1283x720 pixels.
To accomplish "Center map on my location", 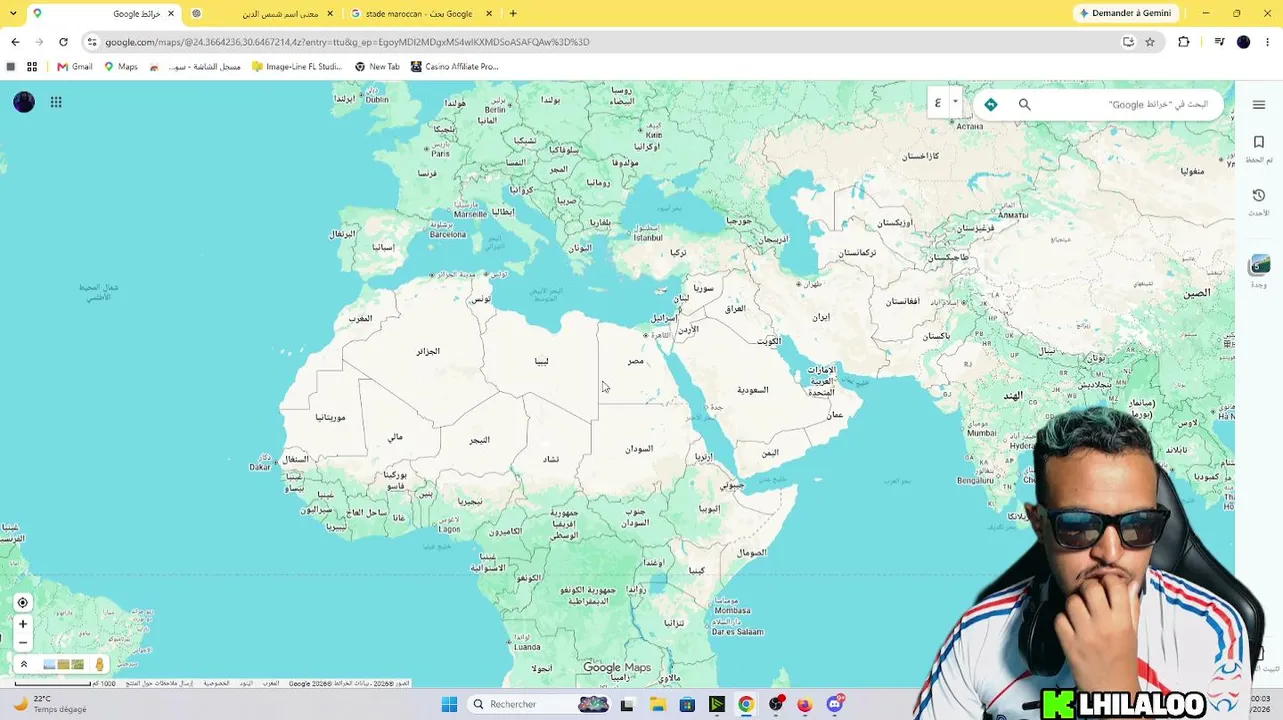I will point(23,602).
